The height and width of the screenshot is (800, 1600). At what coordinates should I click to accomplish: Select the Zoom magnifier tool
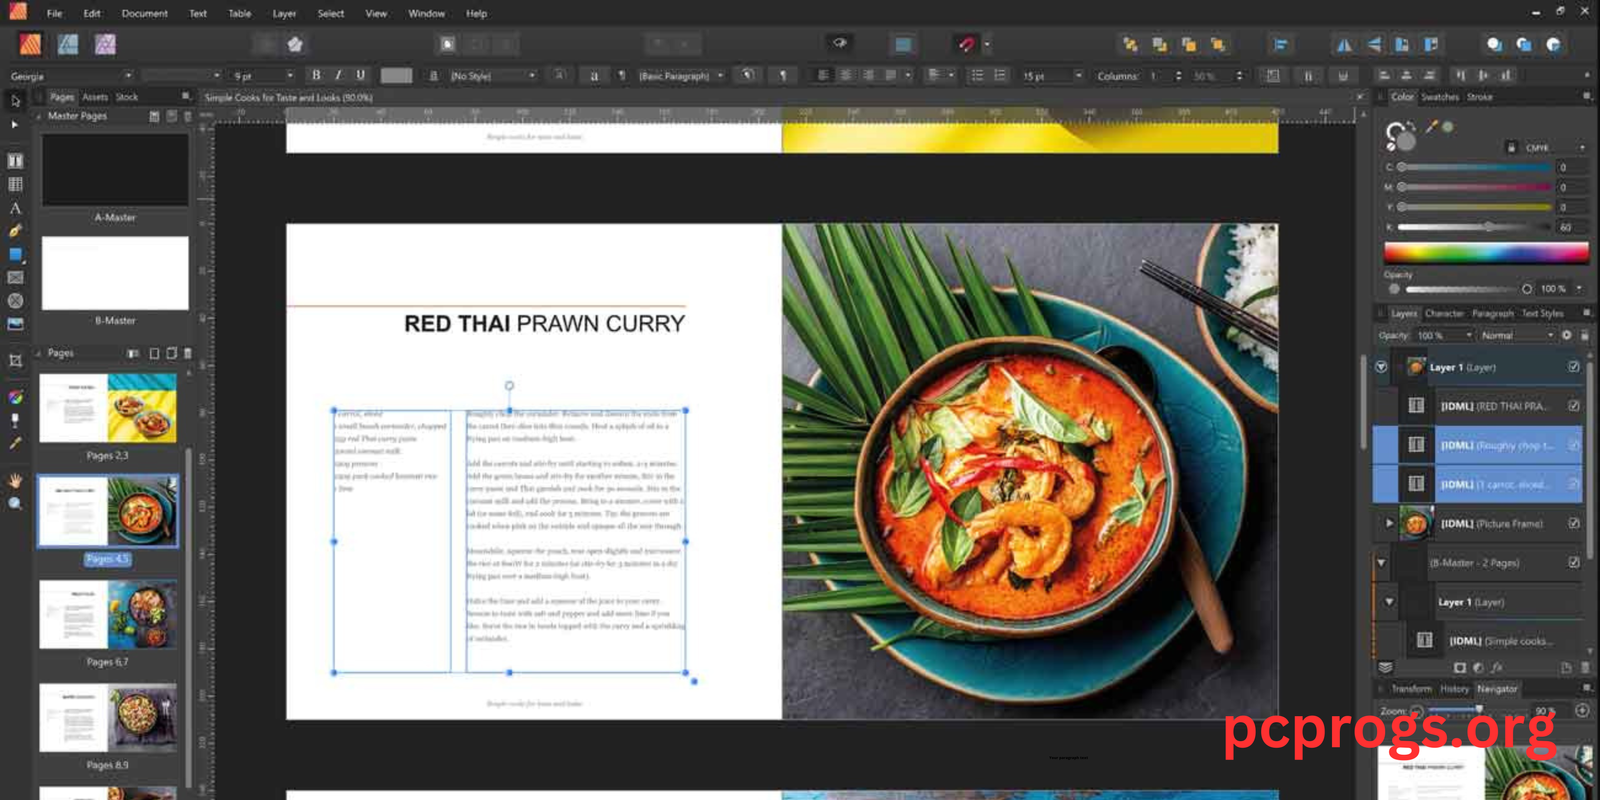coord(15,504)
